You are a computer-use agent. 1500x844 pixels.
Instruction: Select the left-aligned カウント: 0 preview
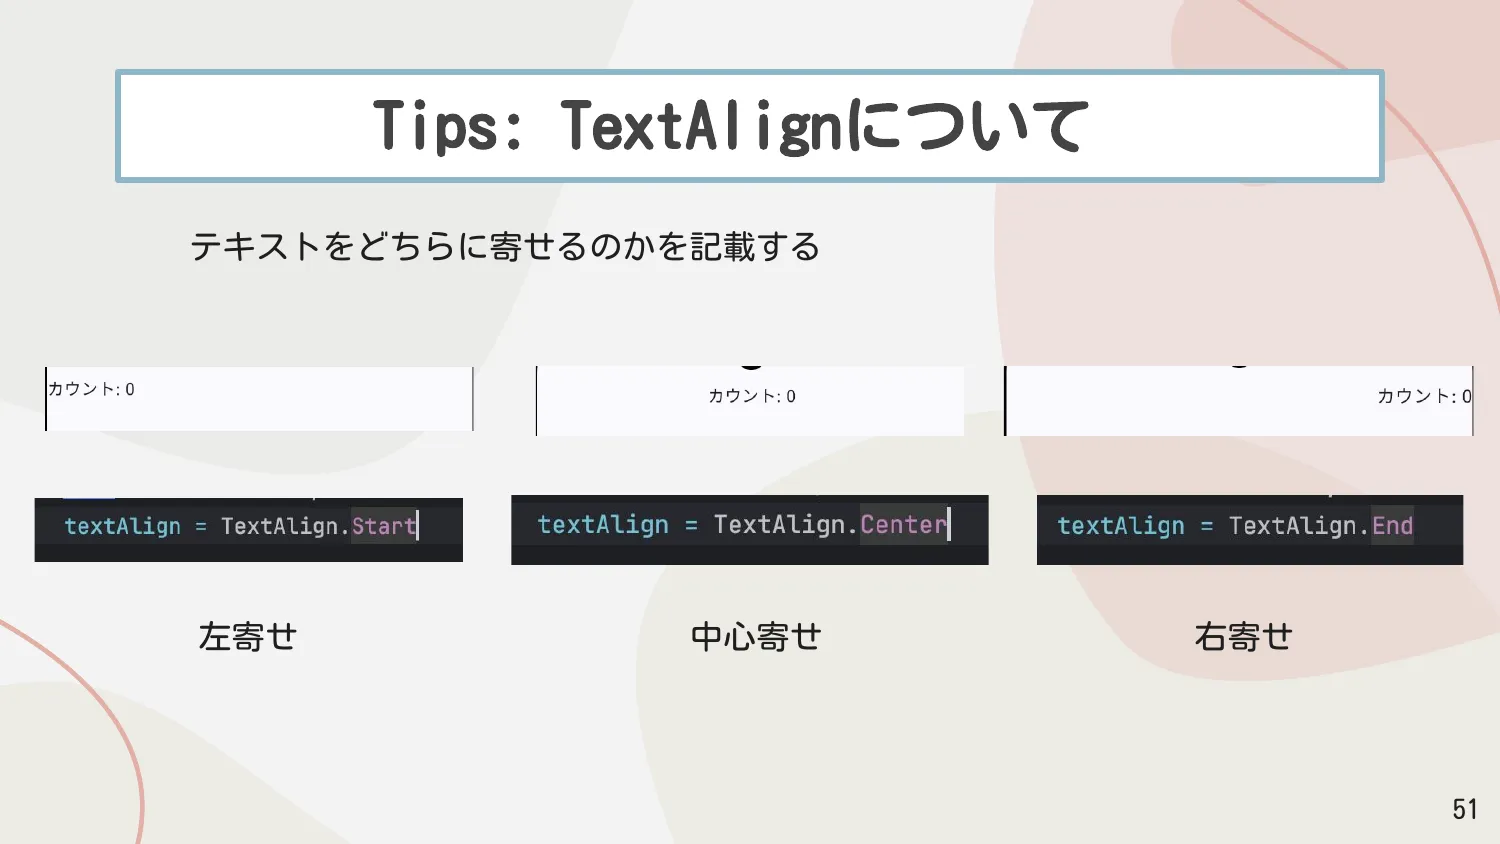258,399
